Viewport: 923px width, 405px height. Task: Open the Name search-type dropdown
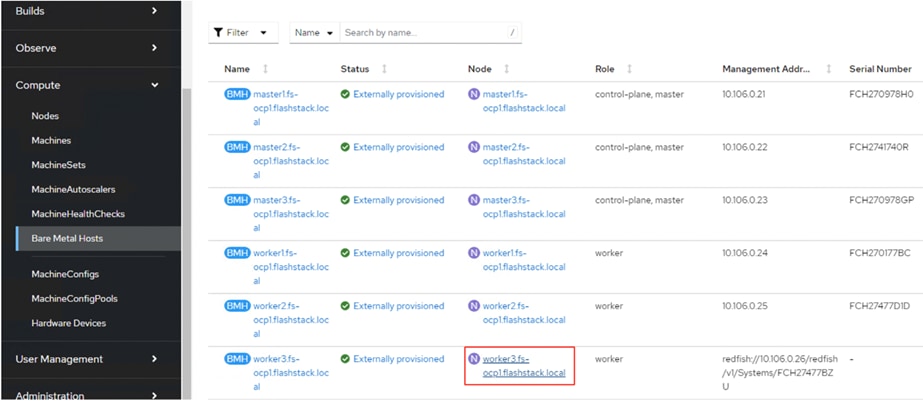click(314, 33)
